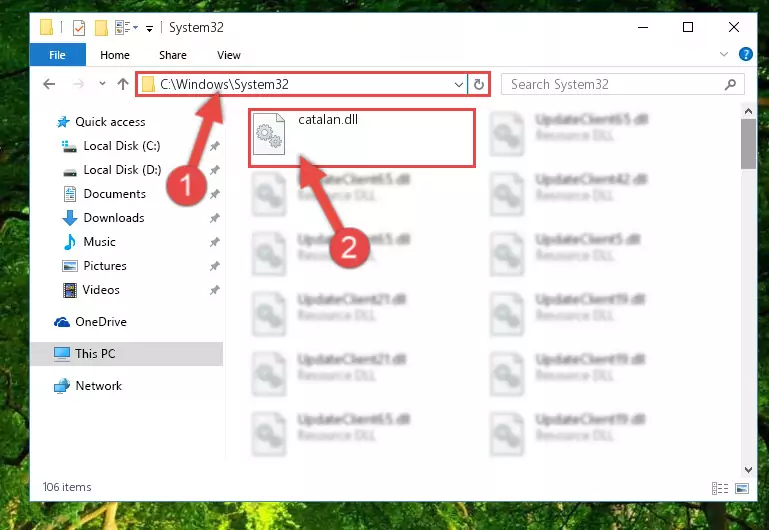
Task: Open the recent locations dropdown arrow
Action: pos(102,84)
